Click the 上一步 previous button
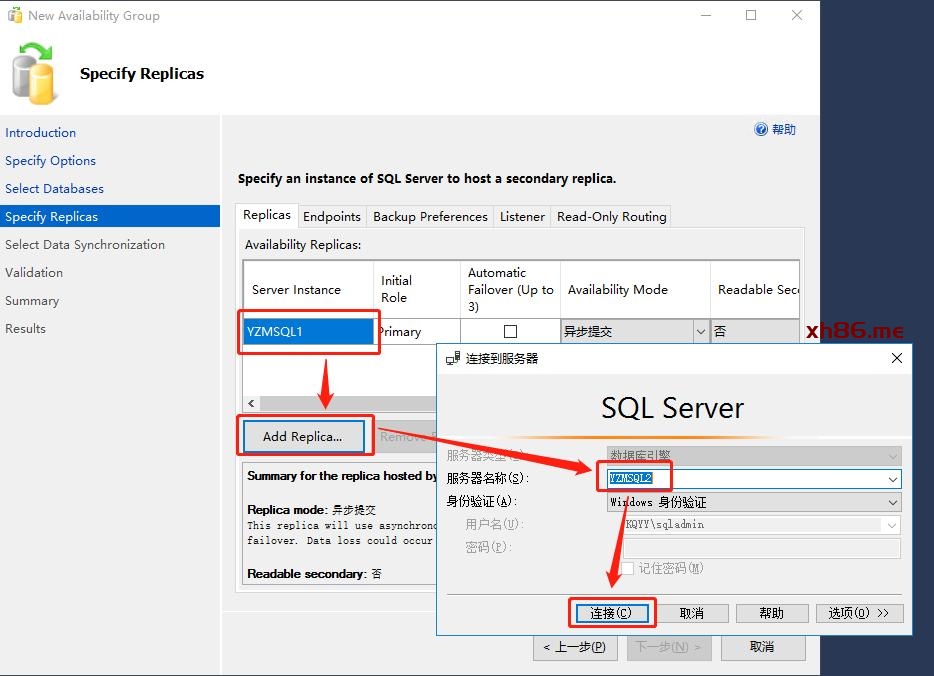Image resolution: width=934 pixels, height=676 pixels. point(574,647)
